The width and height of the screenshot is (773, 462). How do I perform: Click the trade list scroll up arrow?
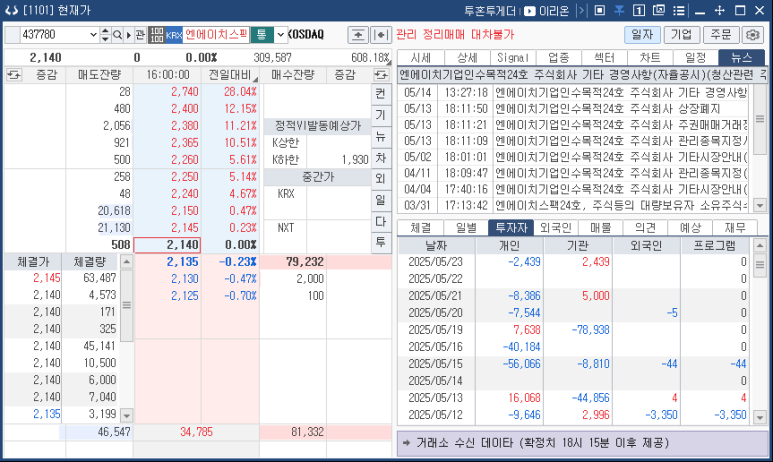click(127, 261)
